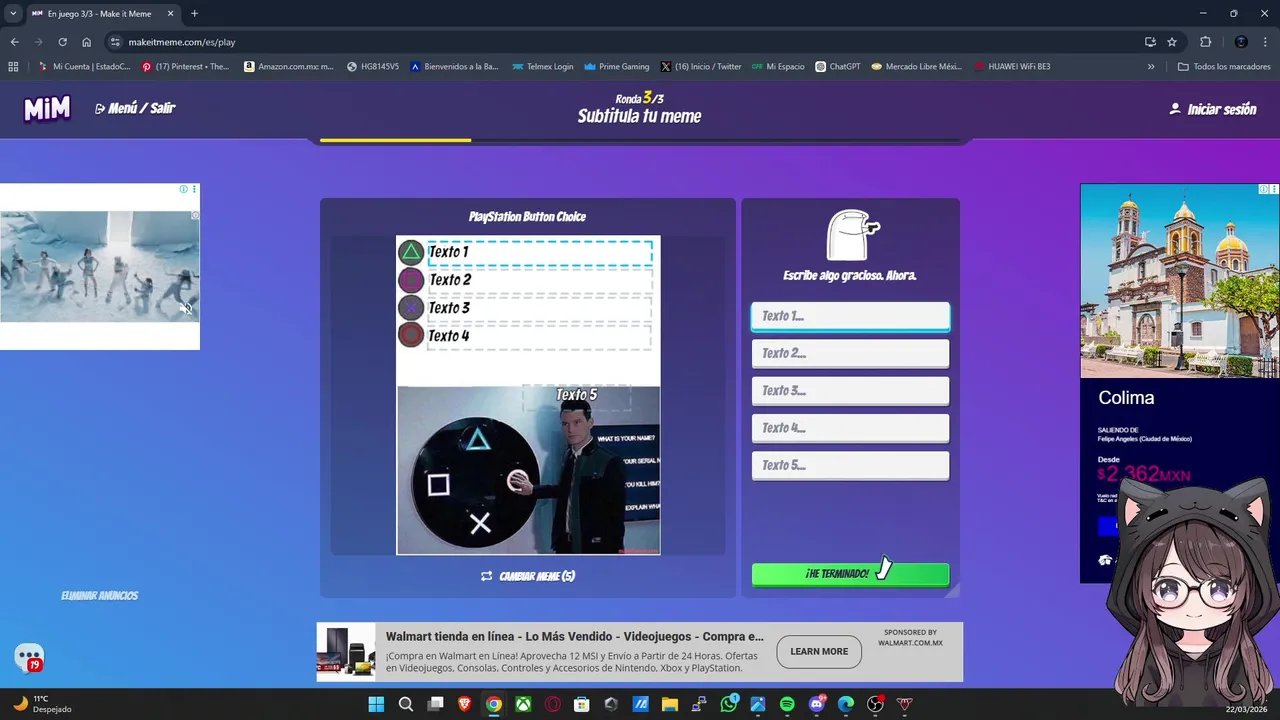Bookmark this page with the star
Screen dimensions: 1280x720
1172,42
